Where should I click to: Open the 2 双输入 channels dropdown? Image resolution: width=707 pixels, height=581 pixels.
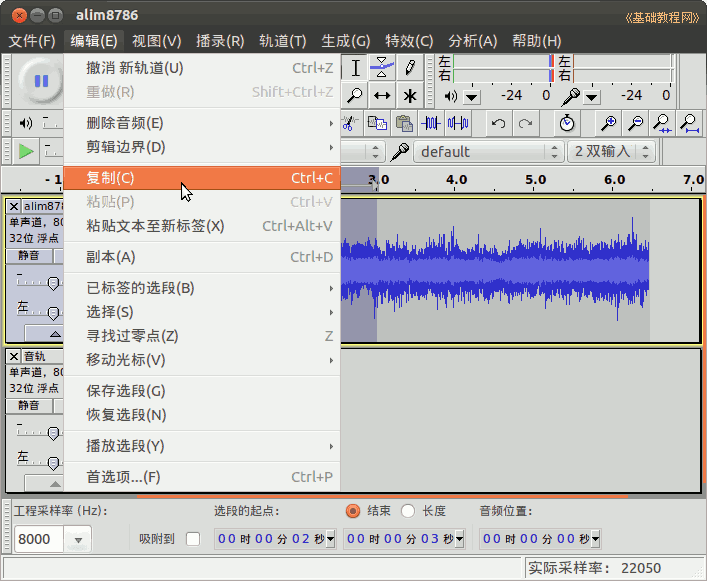(611, 151)
